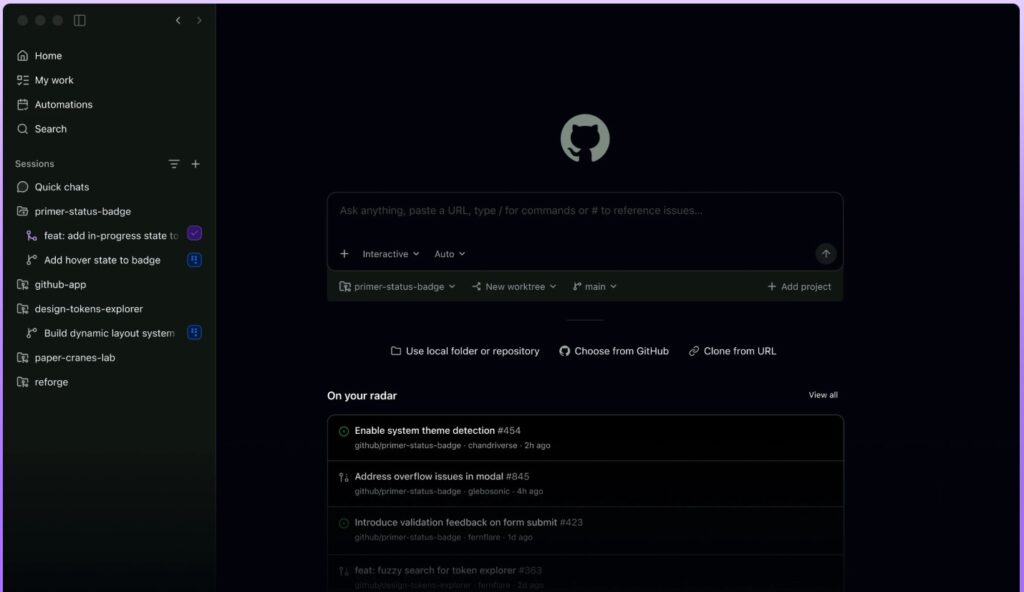This screenshot has width=1024, height=592.
Task: Click blue status badge on Add hover state
Action: coord(194,259)
